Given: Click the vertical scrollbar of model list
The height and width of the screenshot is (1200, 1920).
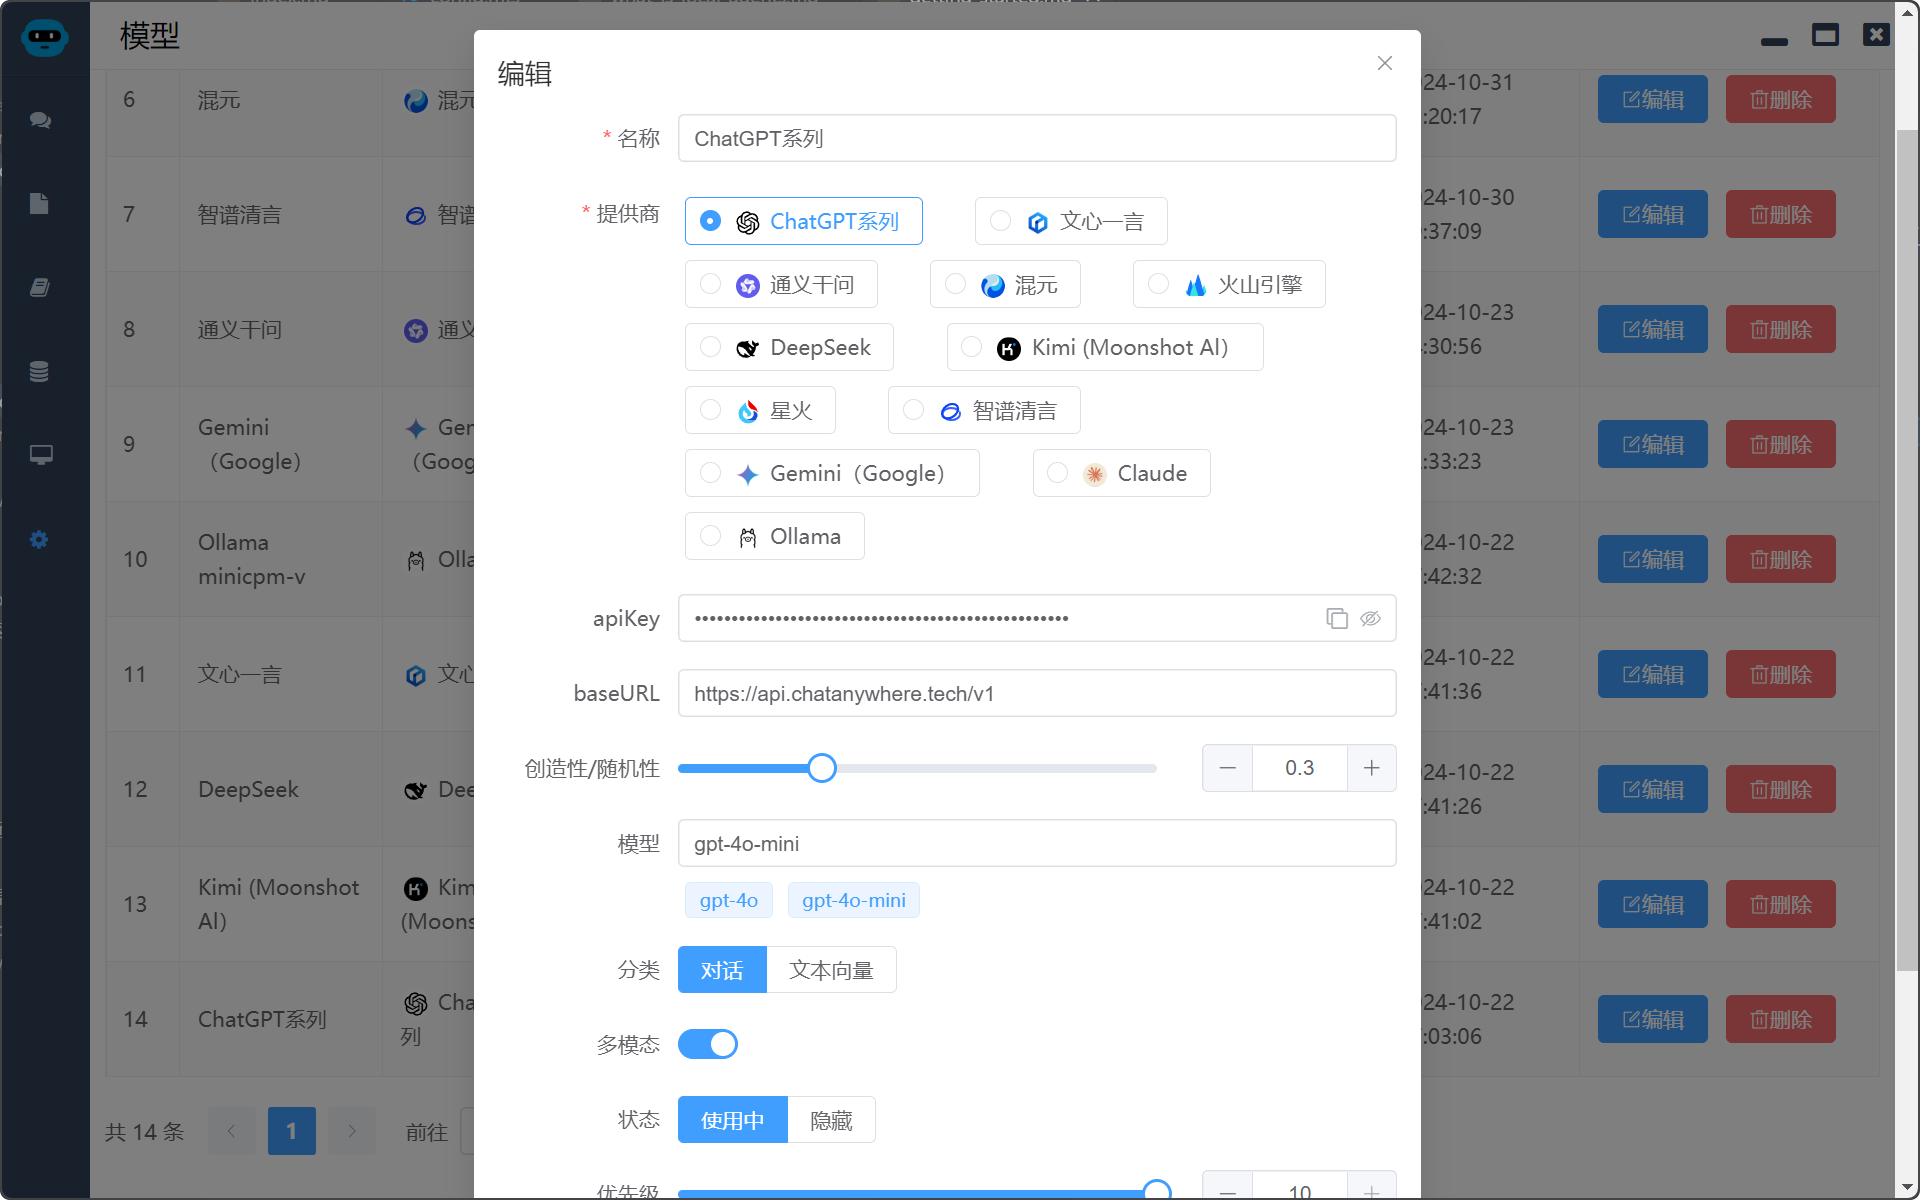Looking at the screenshot, I should coord(1907,550).
